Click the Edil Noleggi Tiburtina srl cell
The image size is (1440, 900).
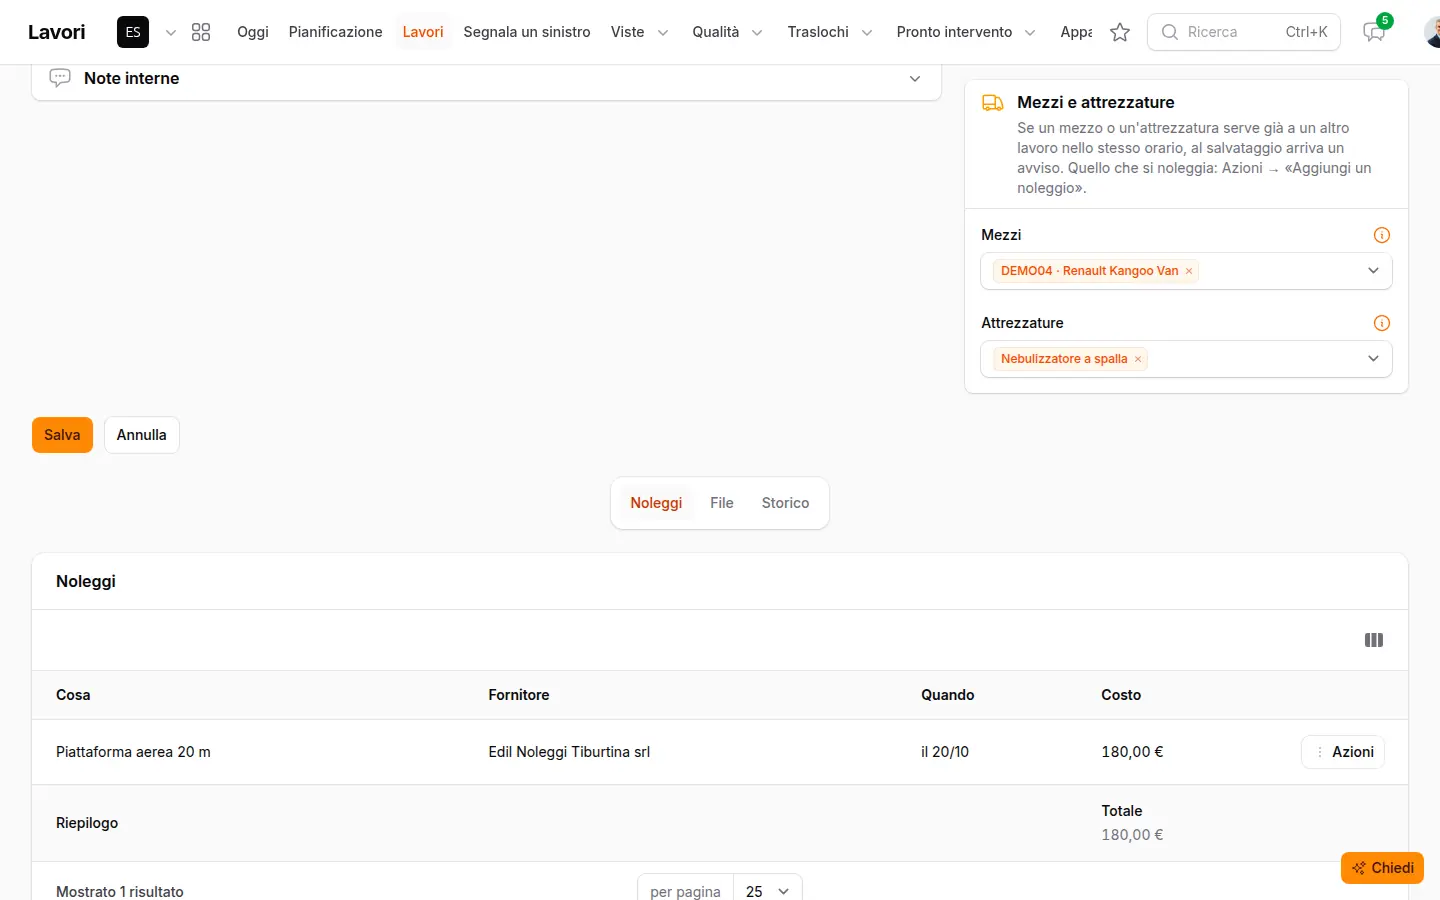569,752
